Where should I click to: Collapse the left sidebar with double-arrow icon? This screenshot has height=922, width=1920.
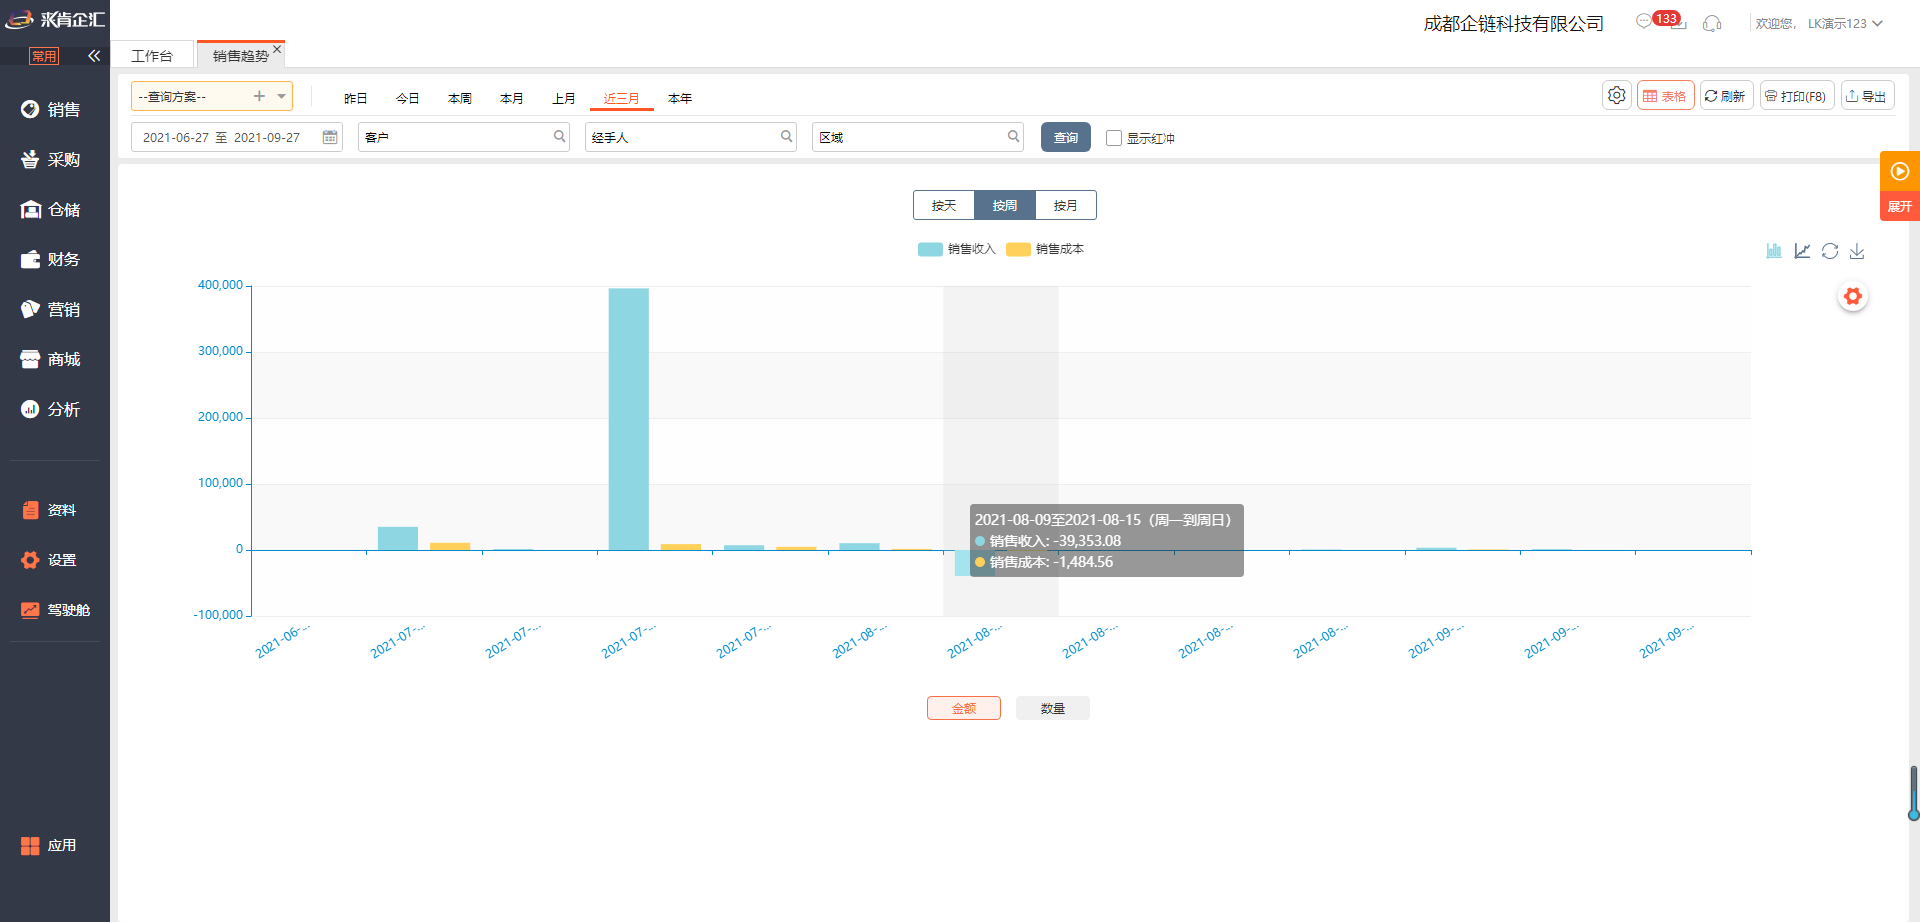(94, 56)
